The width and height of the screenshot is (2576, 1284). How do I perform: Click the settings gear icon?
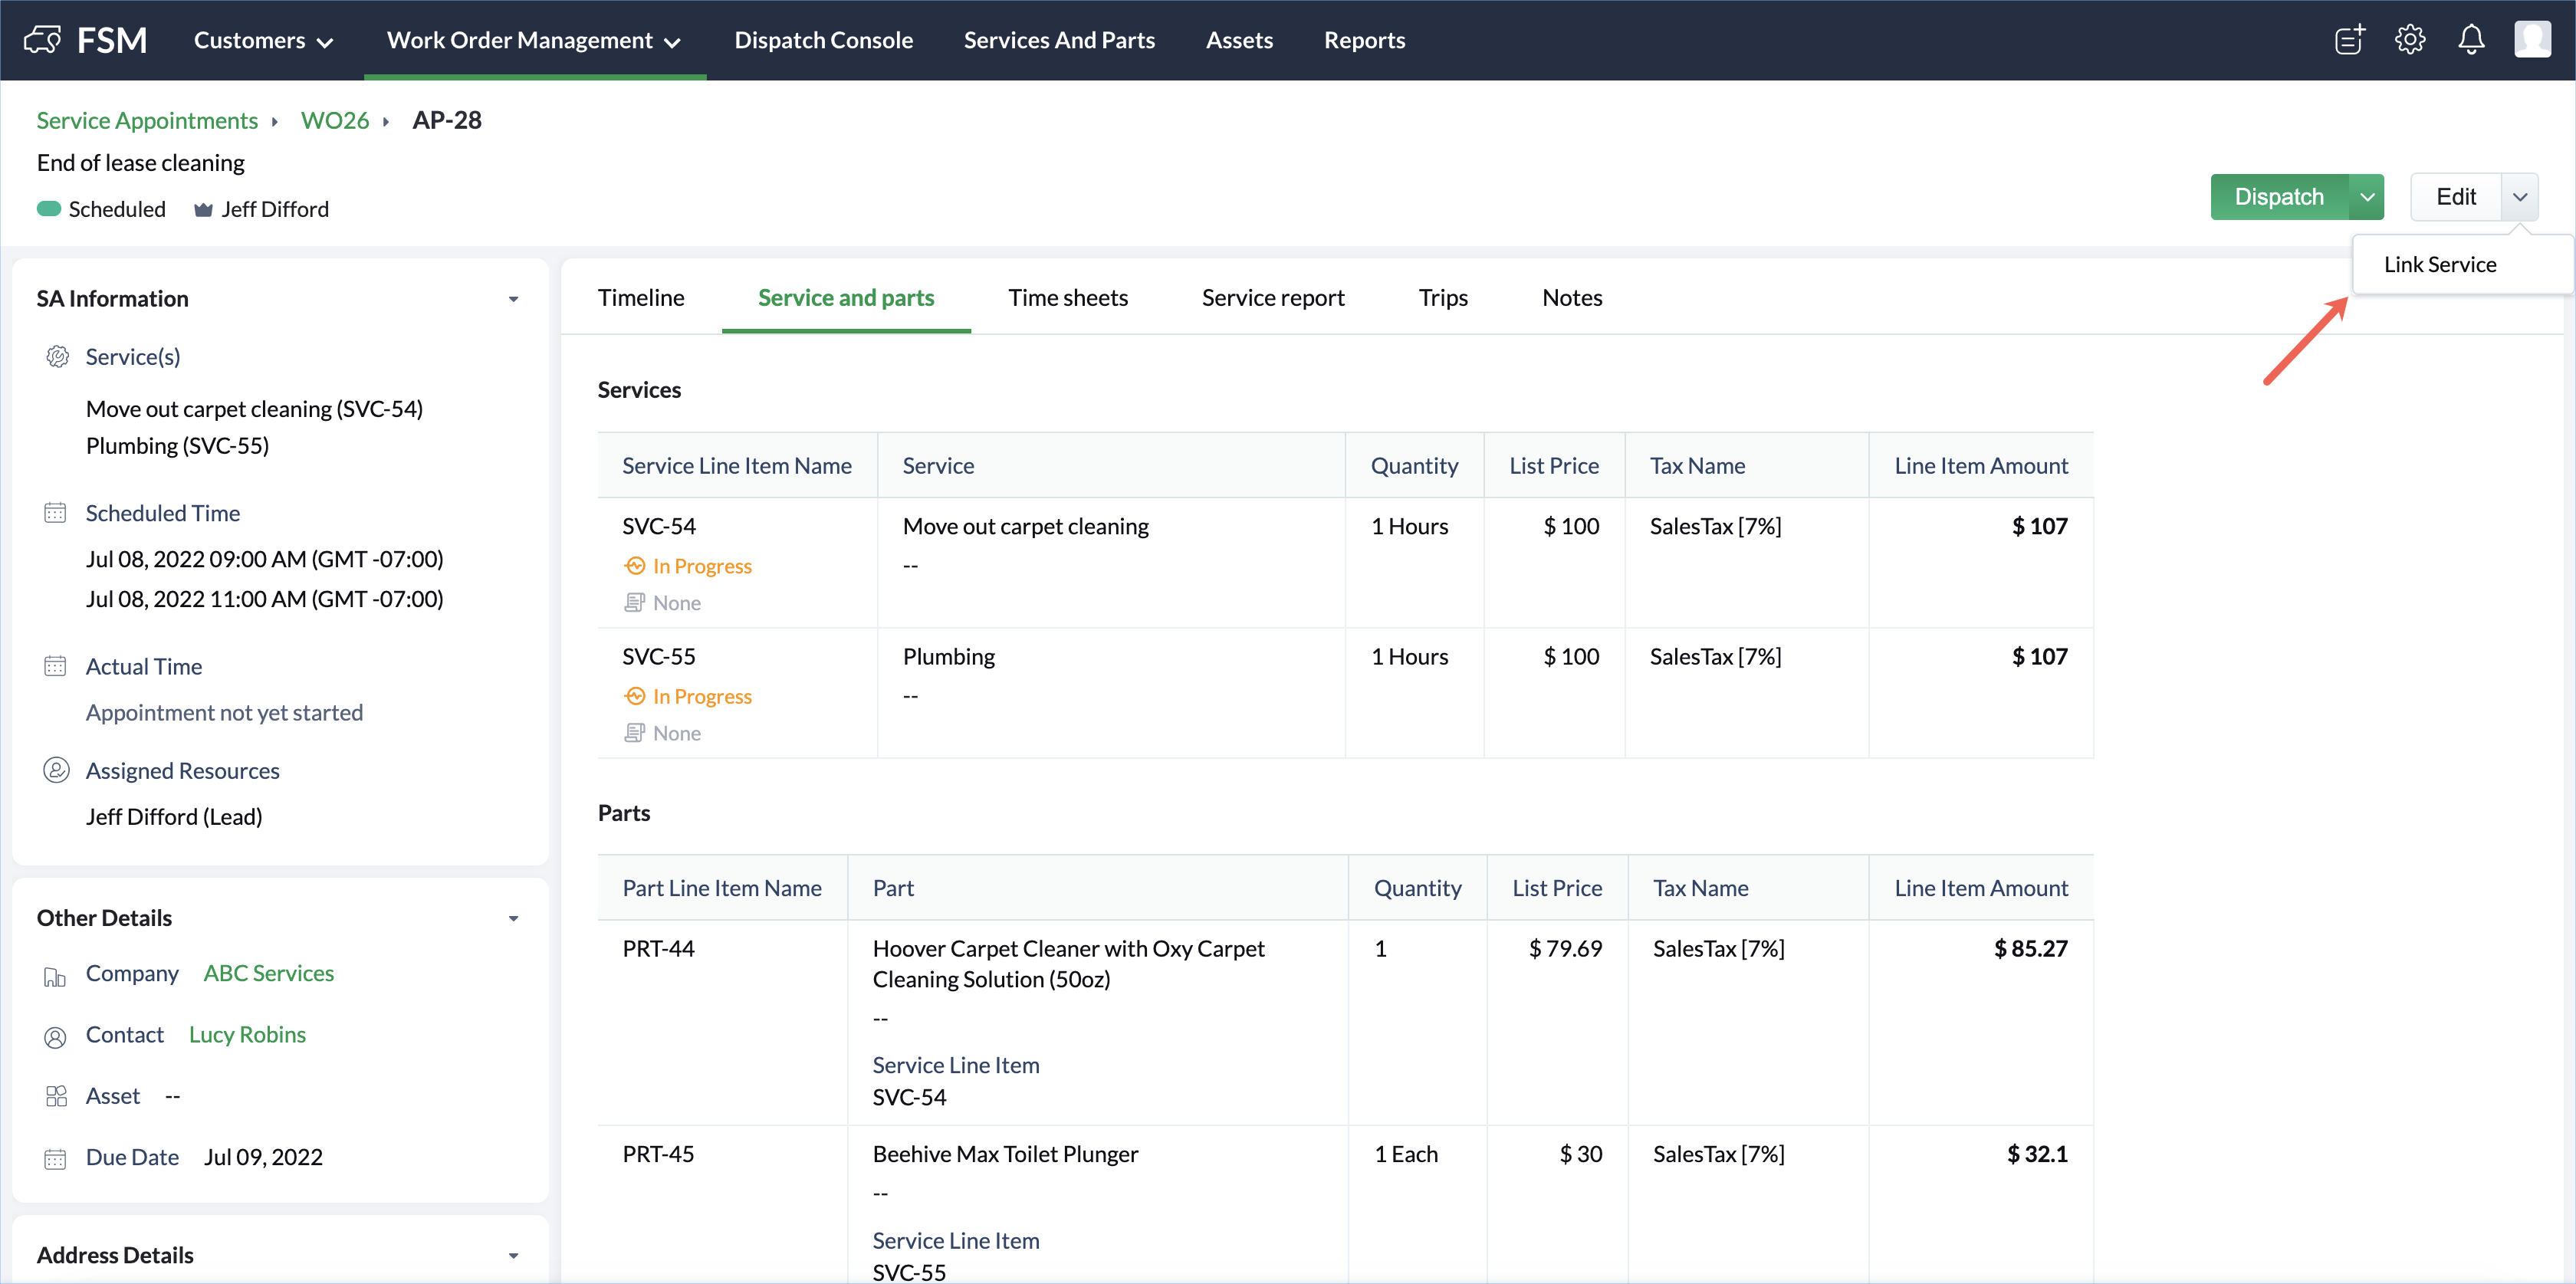click(2409, 40)
